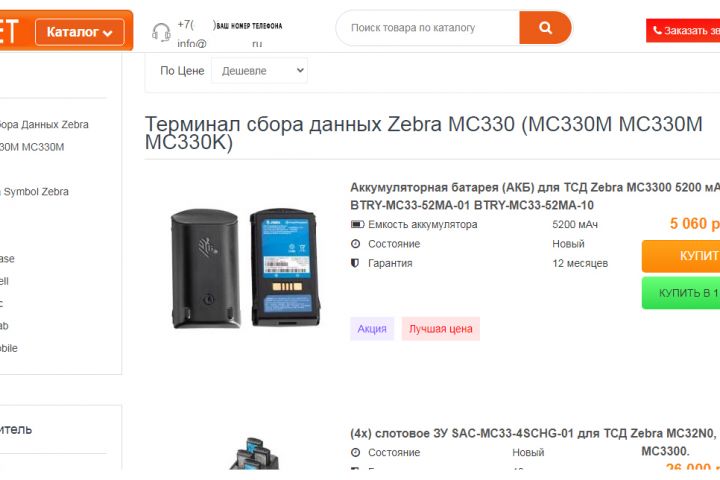Screen dimensions: 720x480
Task: Click the phone icon on red callback button
Action: pyautogui.click(x=657, y=30)
